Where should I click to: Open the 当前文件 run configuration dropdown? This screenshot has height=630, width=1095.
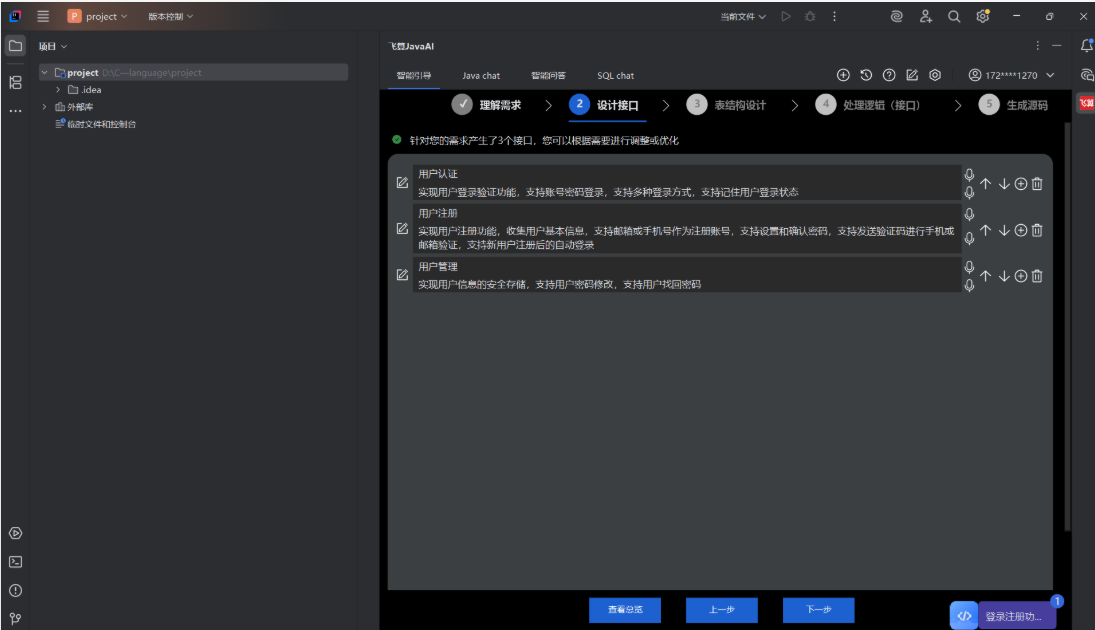click(743, 16)
